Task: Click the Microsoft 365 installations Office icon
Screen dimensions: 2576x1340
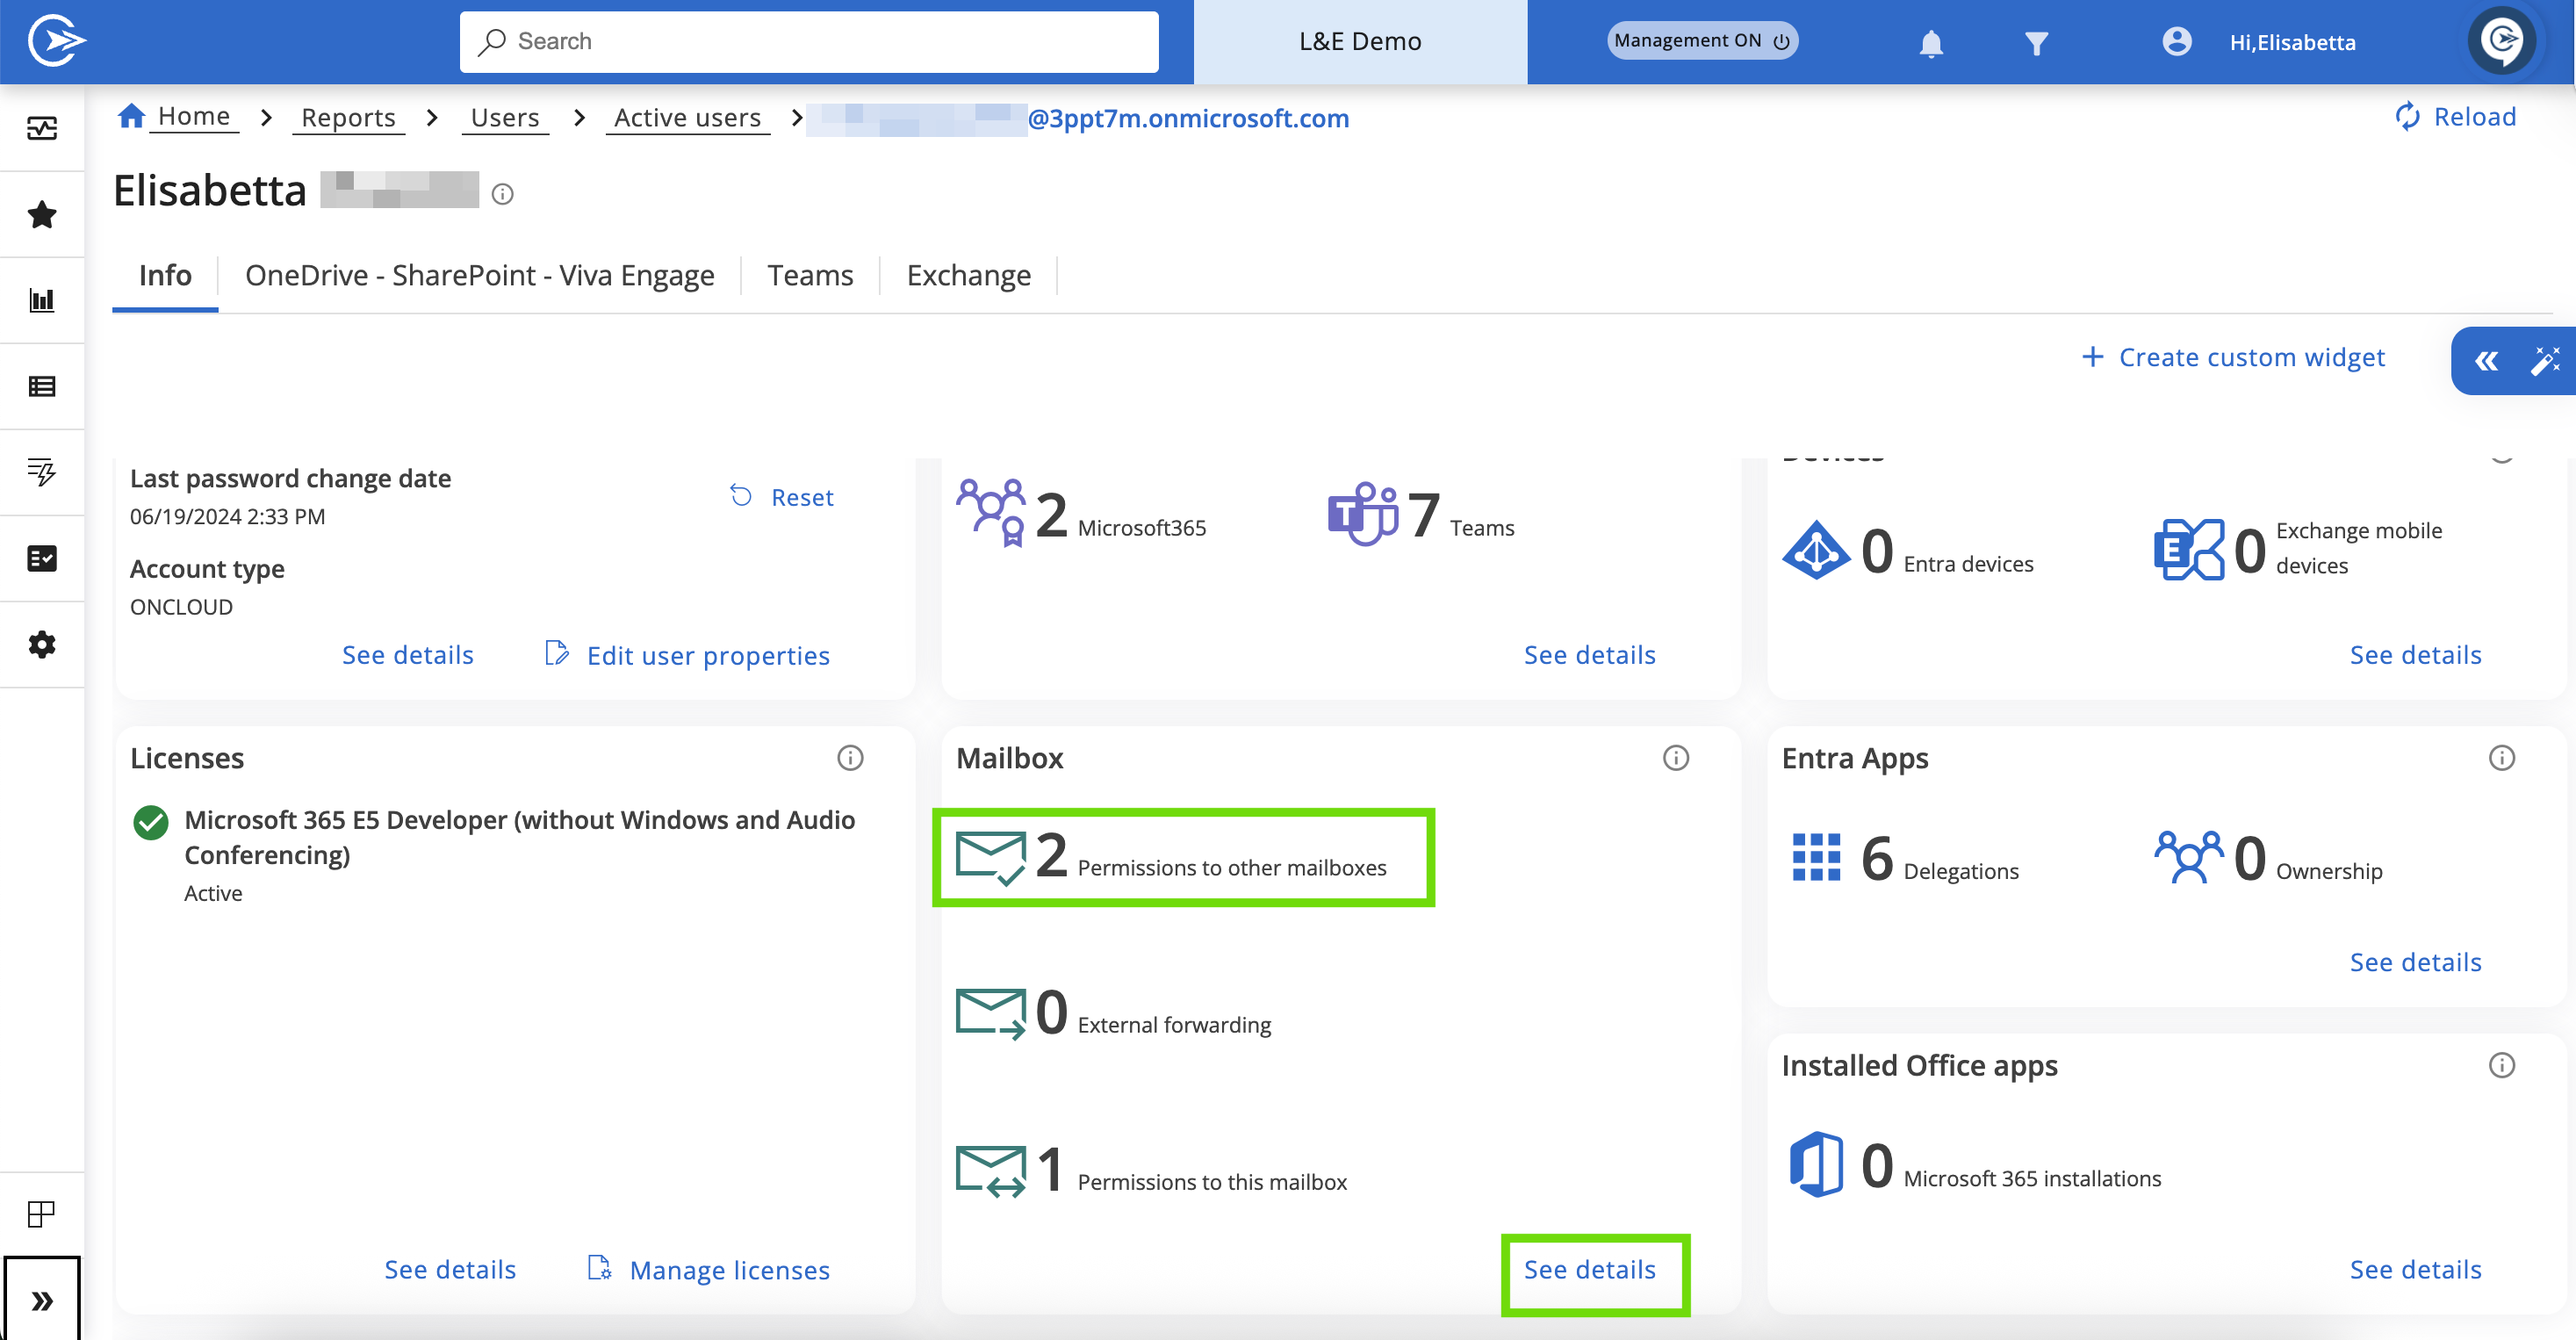Action: (x=1816, y=1164)
